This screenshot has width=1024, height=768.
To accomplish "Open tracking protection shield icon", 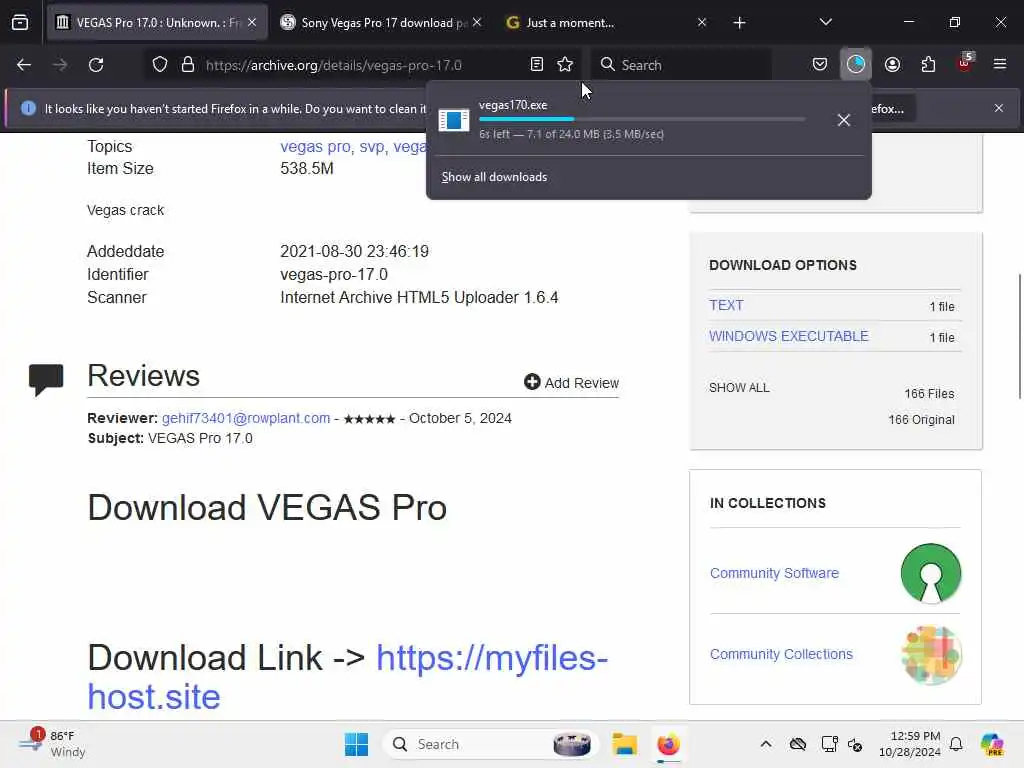I will point(160,65).
